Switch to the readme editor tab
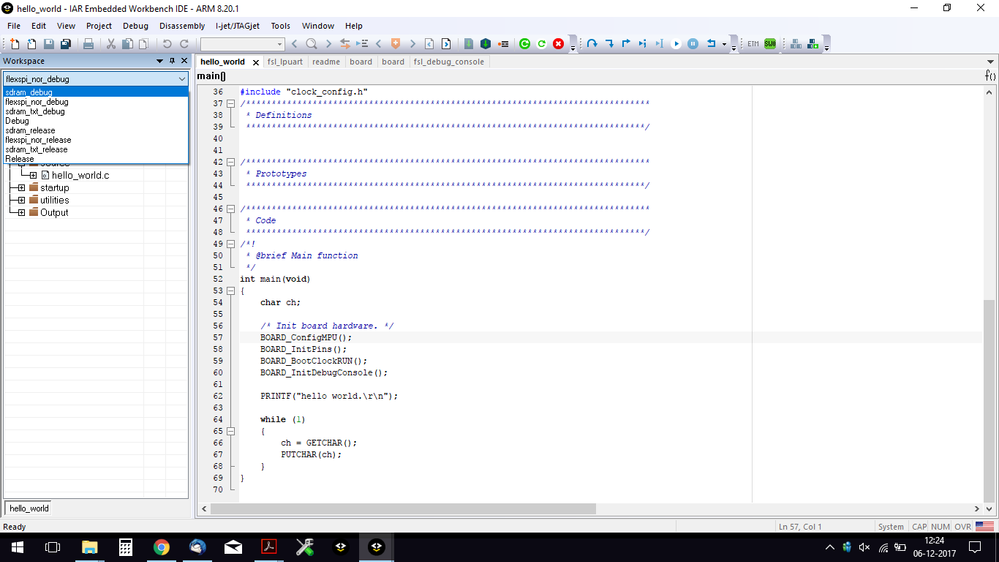Screen dimensions: 999x562 pos(326,62)
